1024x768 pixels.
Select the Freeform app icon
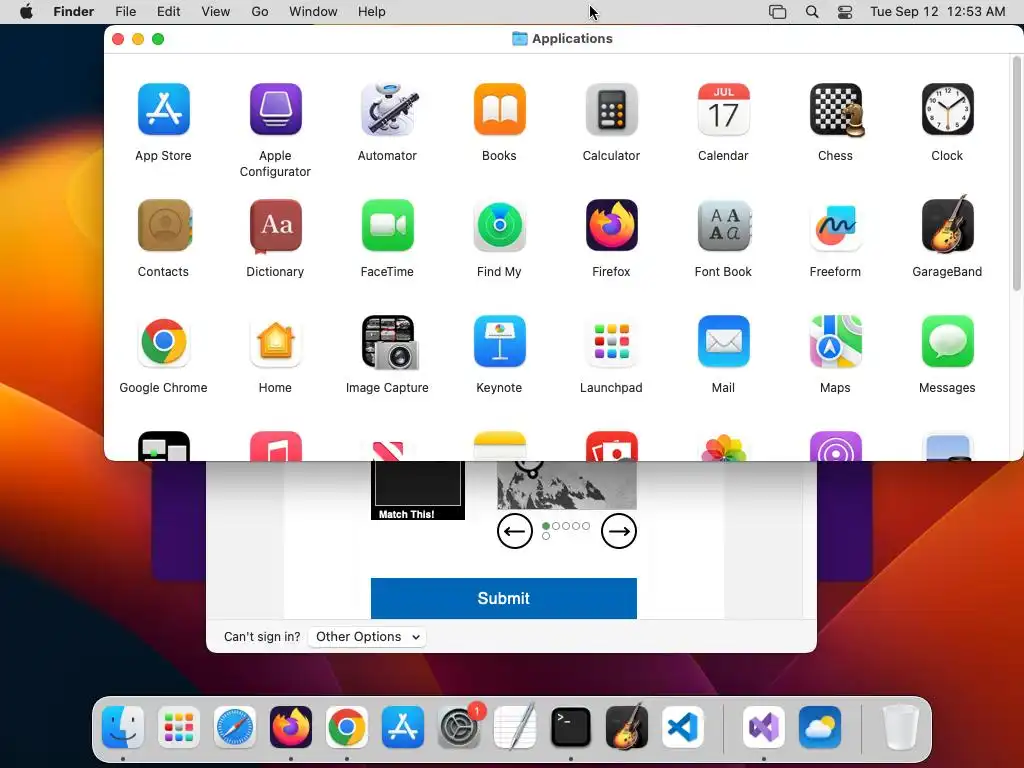click(x=835, y=225)
